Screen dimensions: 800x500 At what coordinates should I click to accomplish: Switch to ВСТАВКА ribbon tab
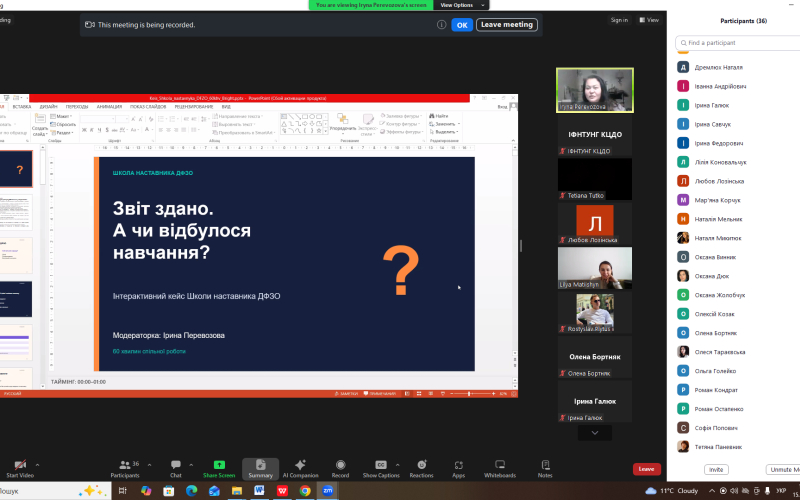pos(22,107)
